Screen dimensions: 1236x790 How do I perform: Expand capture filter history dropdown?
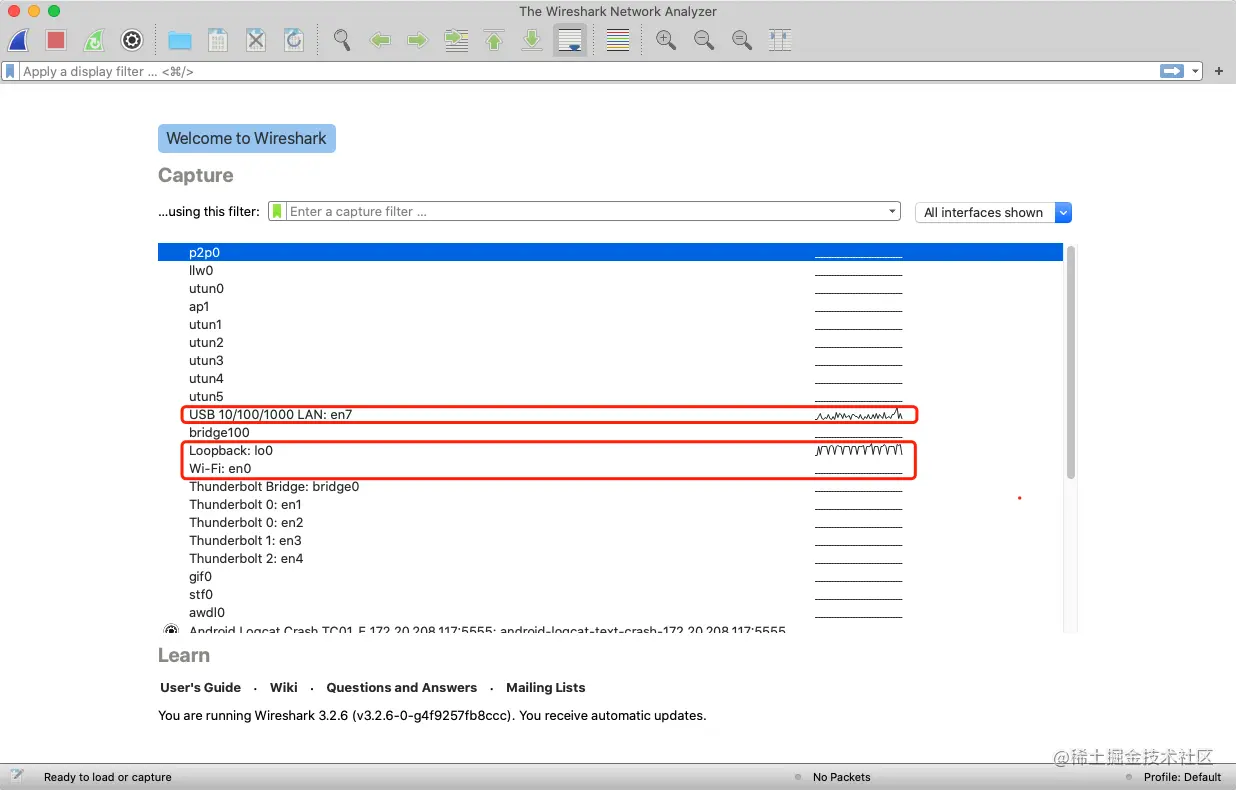(x=893, y=212)
